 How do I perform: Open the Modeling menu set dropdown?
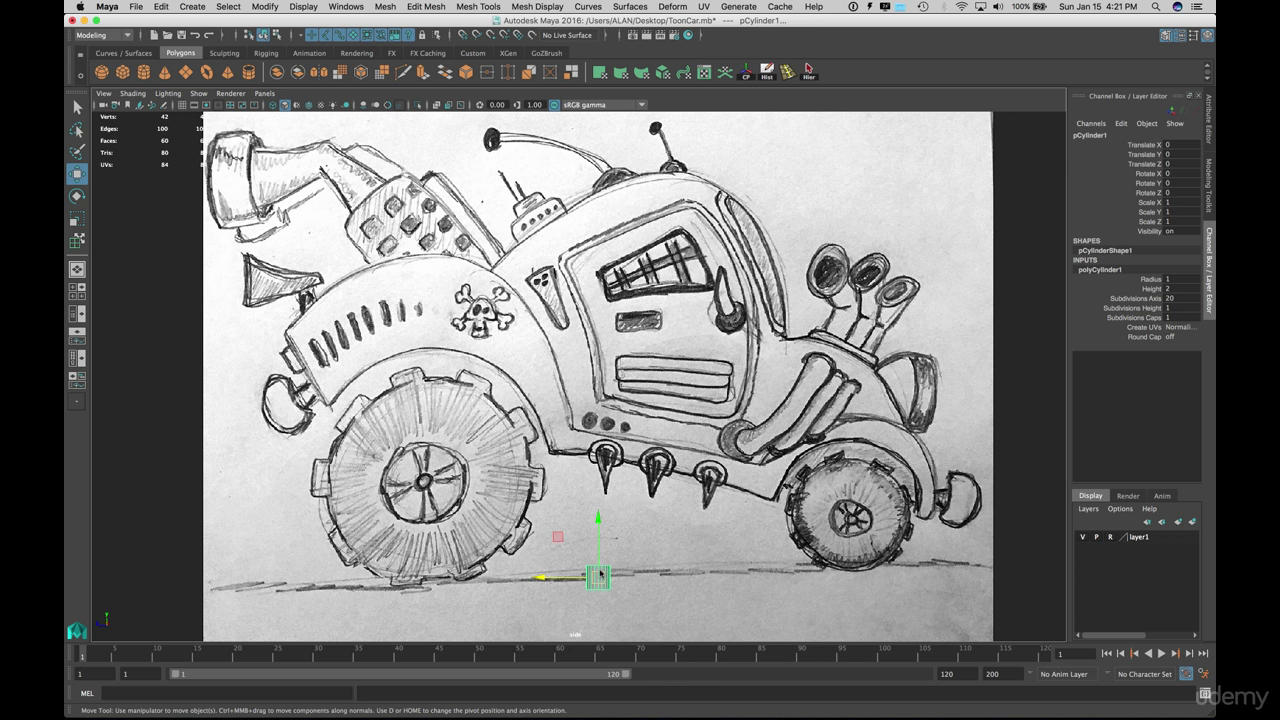[103, 35]
